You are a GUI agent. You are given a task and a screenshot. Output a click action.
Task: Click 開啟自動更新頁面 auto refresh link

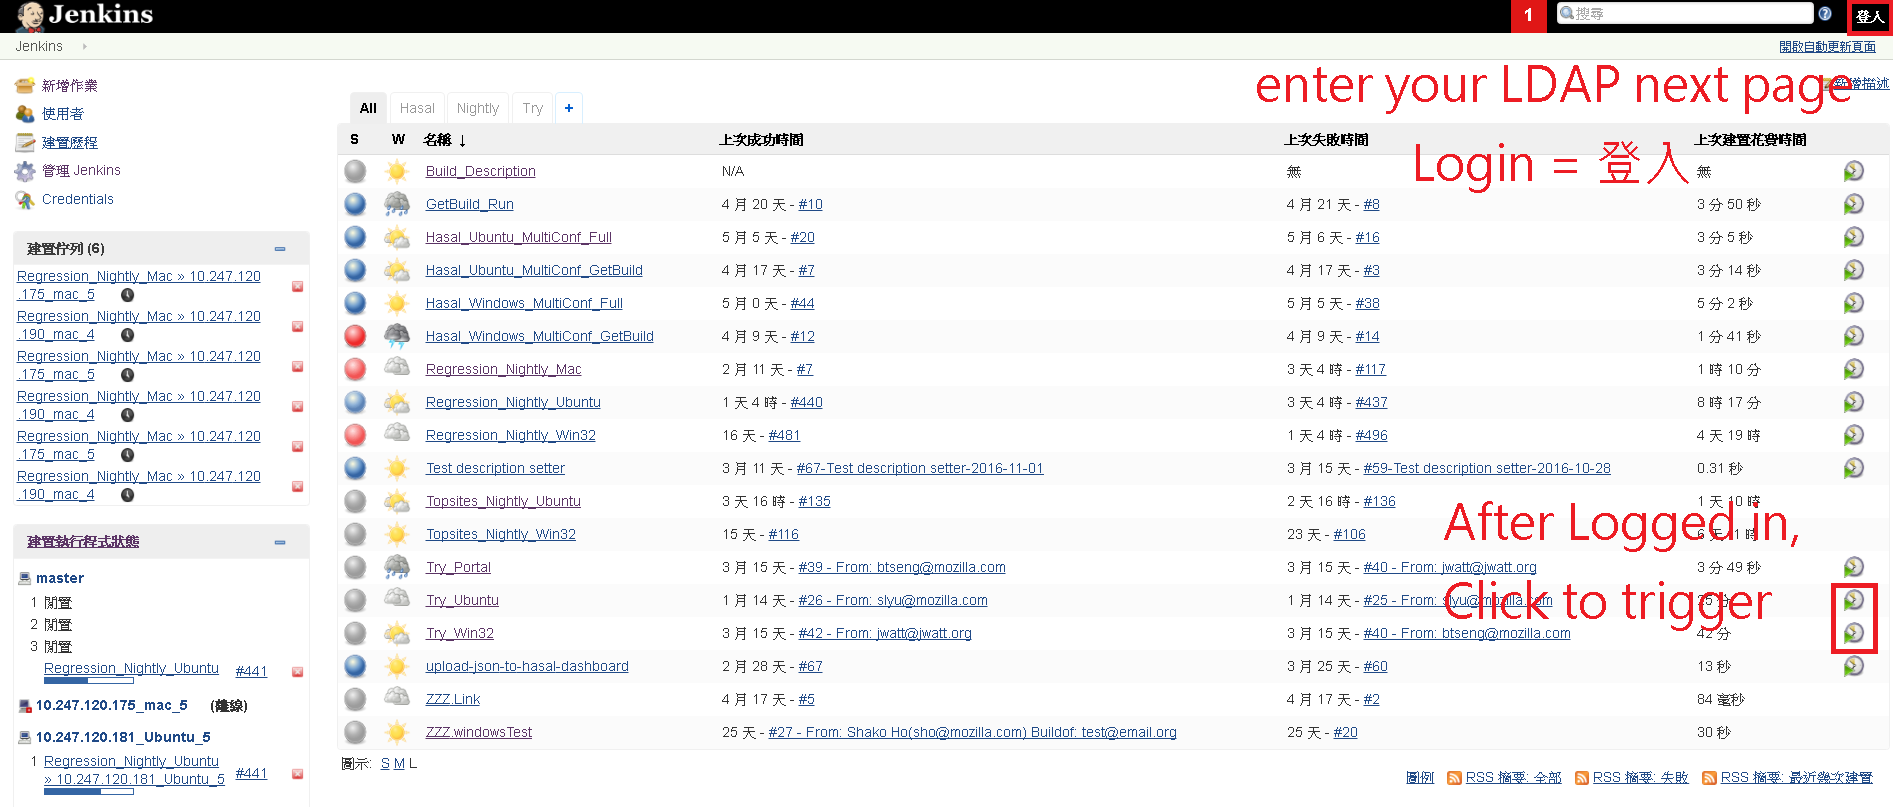click(x=1827, y=47)
